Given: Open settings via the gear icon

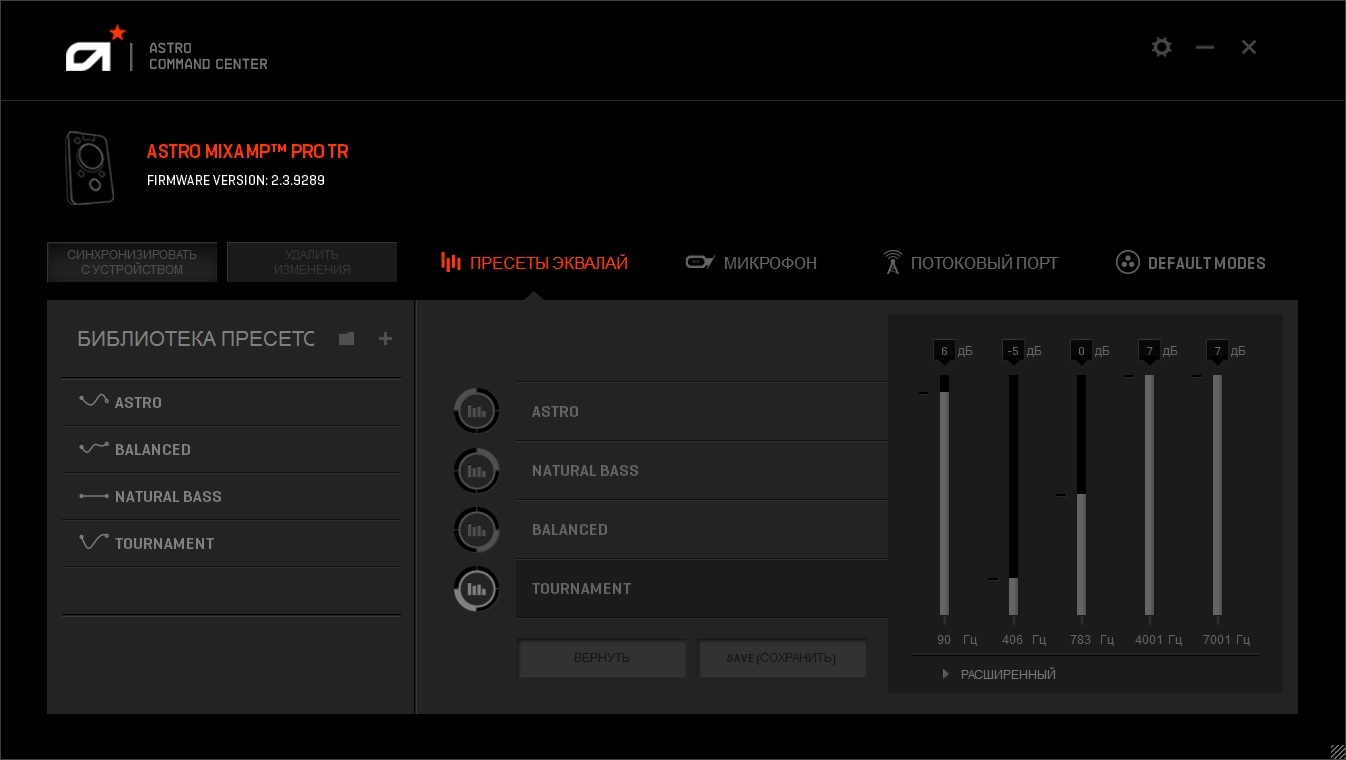Looking at the screenshot, I should pyautogui.click(x=1161, y=47).
